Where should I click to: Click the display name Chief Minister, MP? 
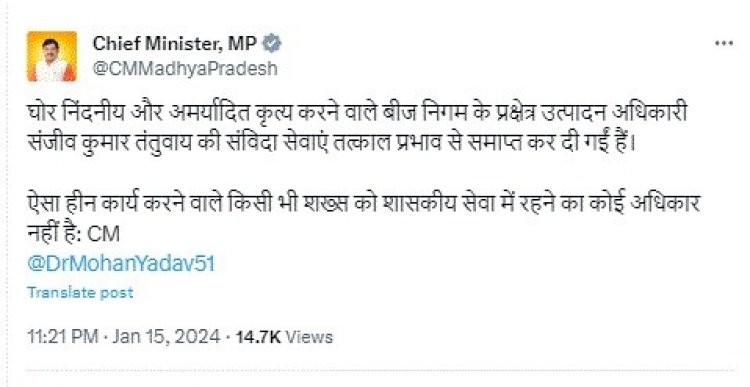click(175, 44)
